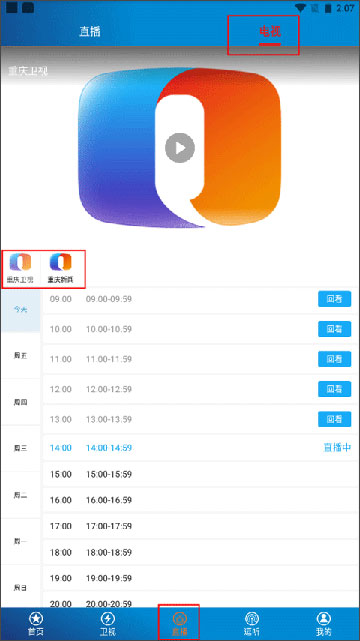Select the 重庆卫视 channel icon
The image size is (360, 641).
point(20,262)
